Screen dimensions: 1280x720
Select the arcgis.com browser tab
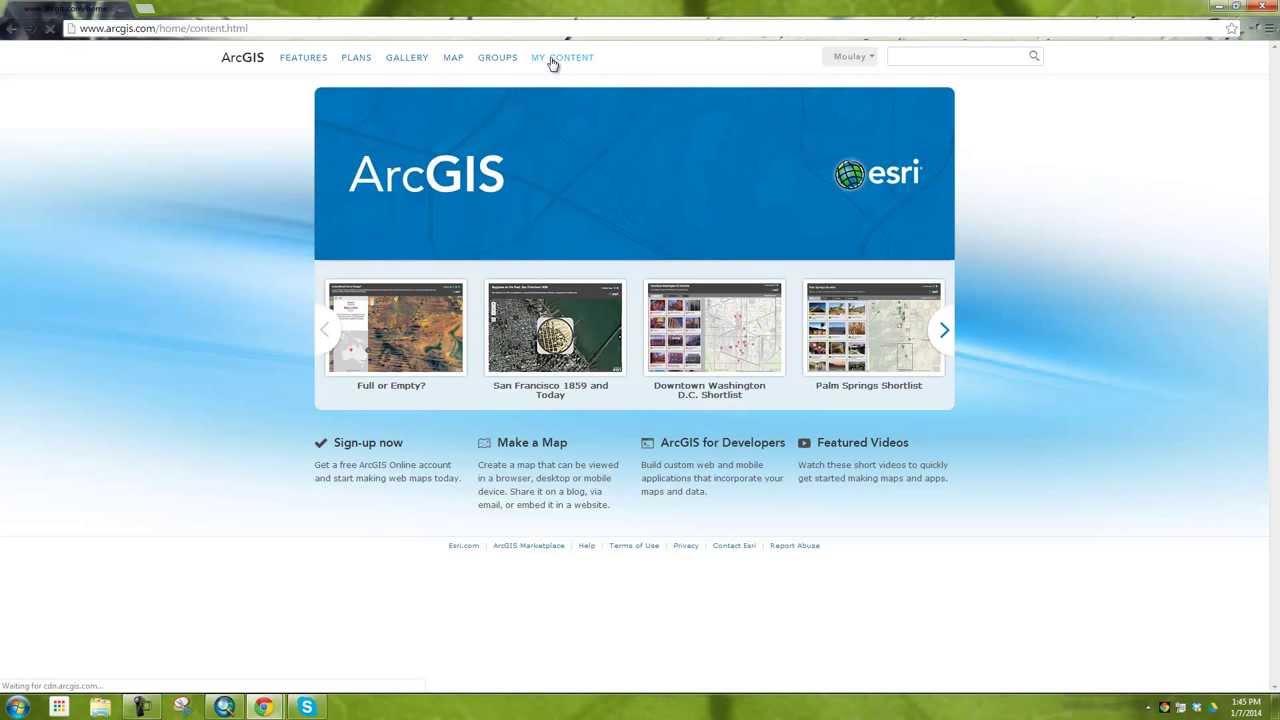click(x=66, y=8)
